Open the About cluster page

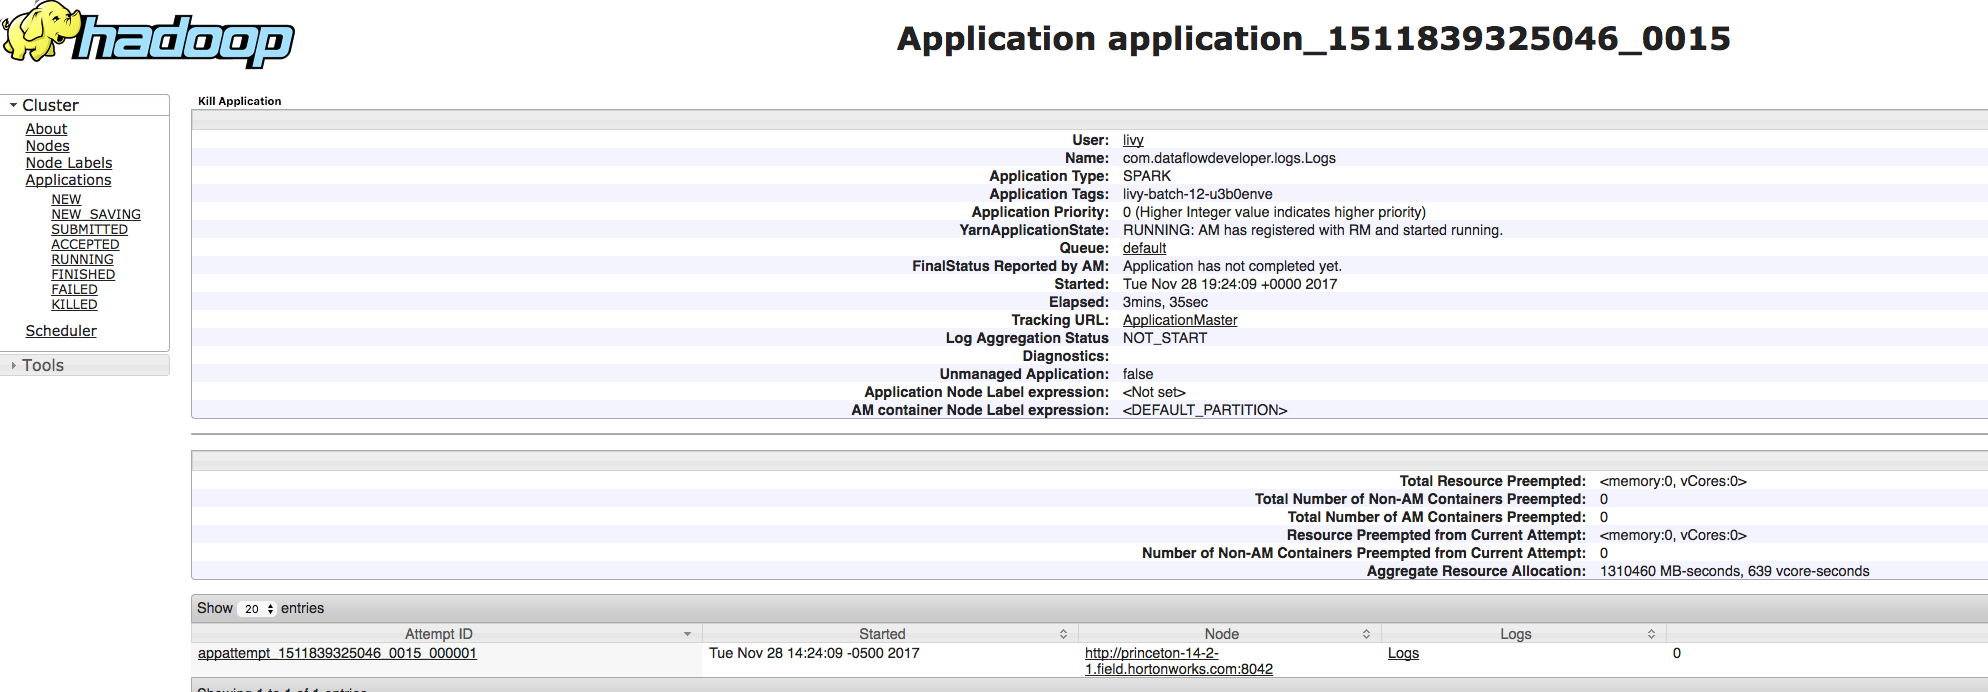pyautogui.click(x=46, y=129)
